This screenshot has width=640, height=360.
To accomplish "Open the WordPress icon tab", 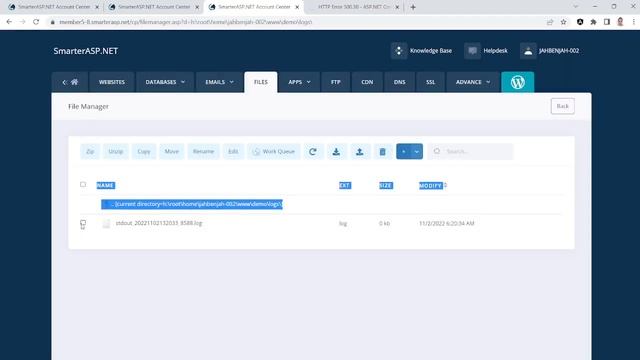I will [518, 82].
